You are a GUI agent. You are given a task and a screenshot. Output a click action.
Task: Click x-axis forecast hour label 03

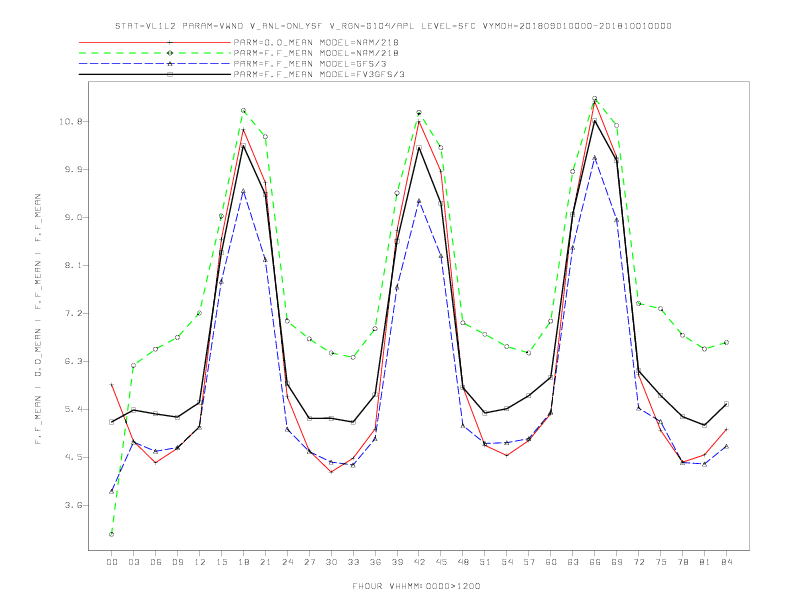pyautogui.click(x=133, y=562)
